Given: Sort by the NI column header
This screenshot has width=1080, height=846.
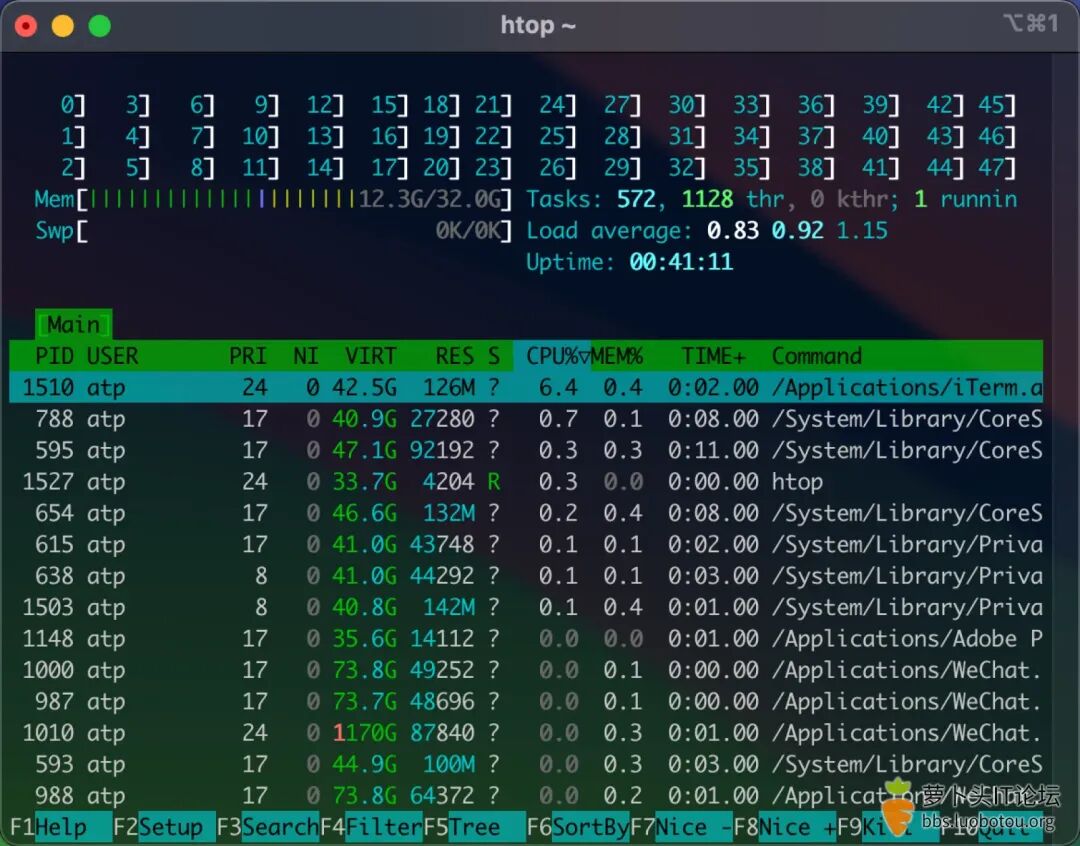Looking at the screenshot, I should (x=305, y=355).
